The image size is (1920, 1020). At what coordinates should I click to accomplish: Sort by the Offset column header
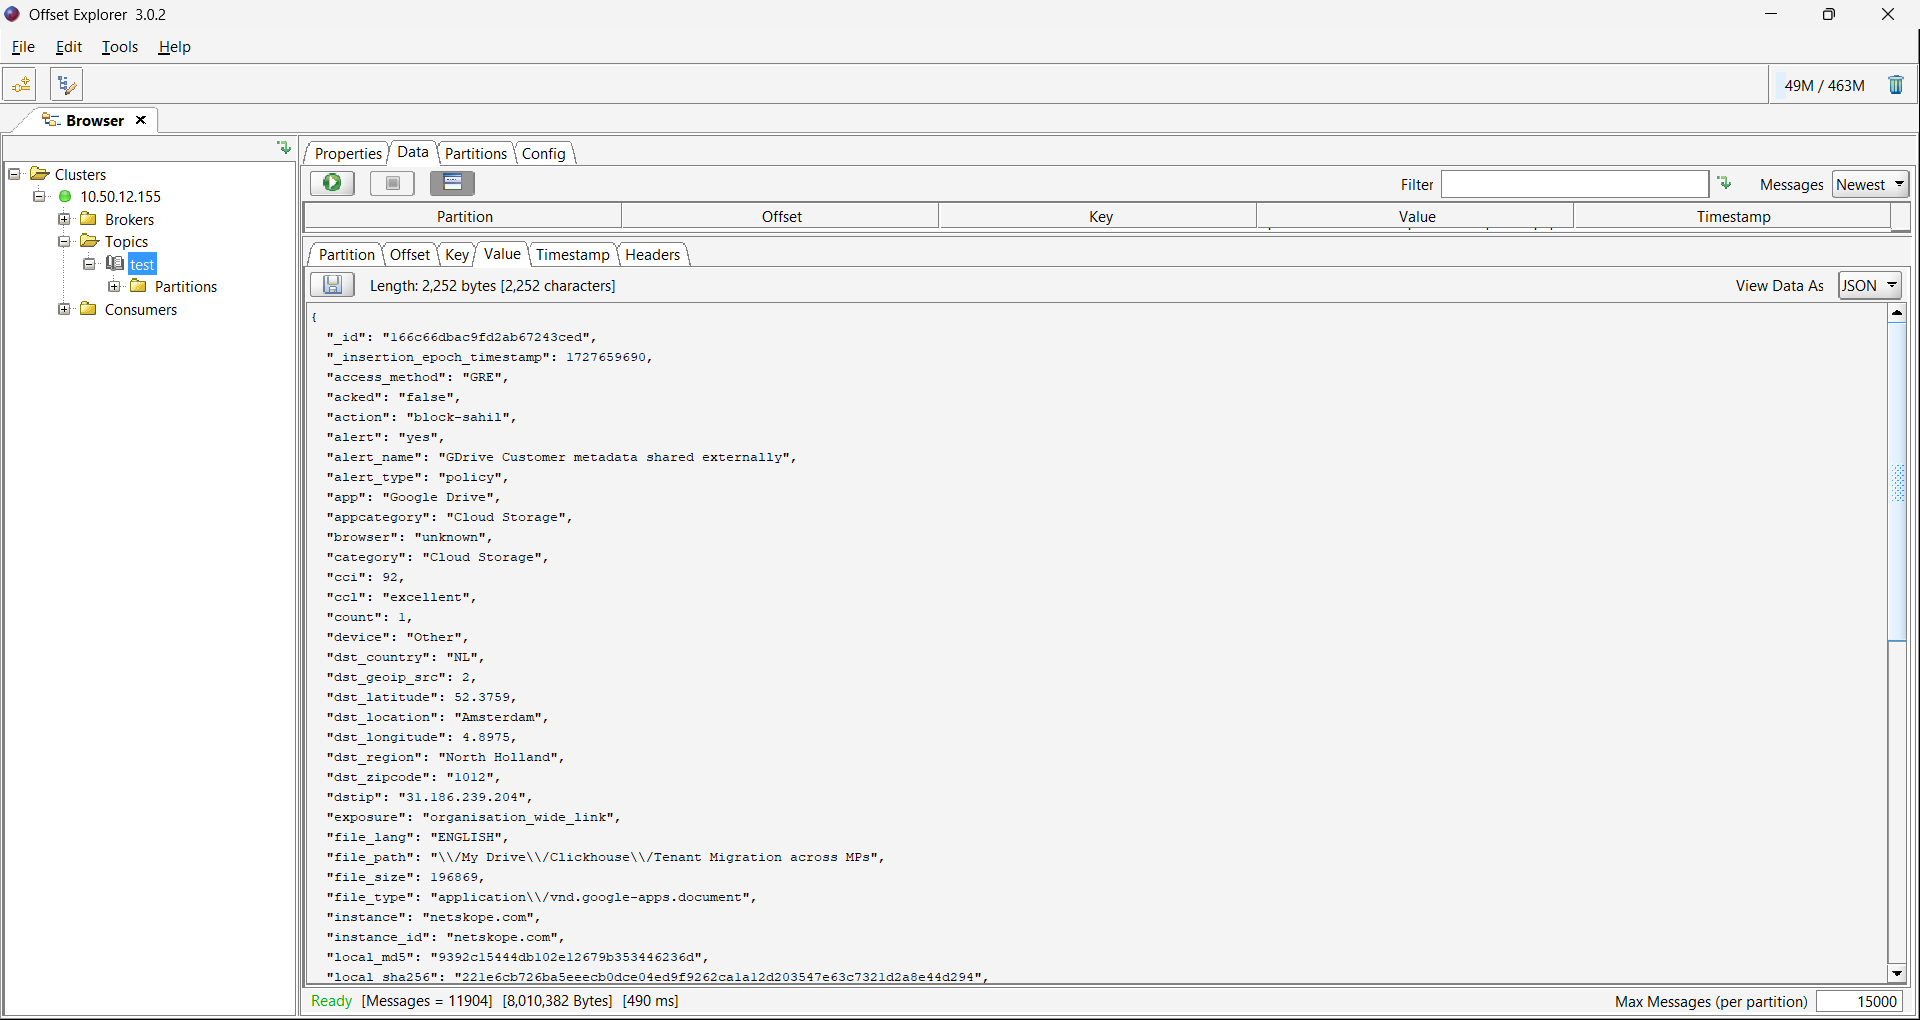point(781,216)
